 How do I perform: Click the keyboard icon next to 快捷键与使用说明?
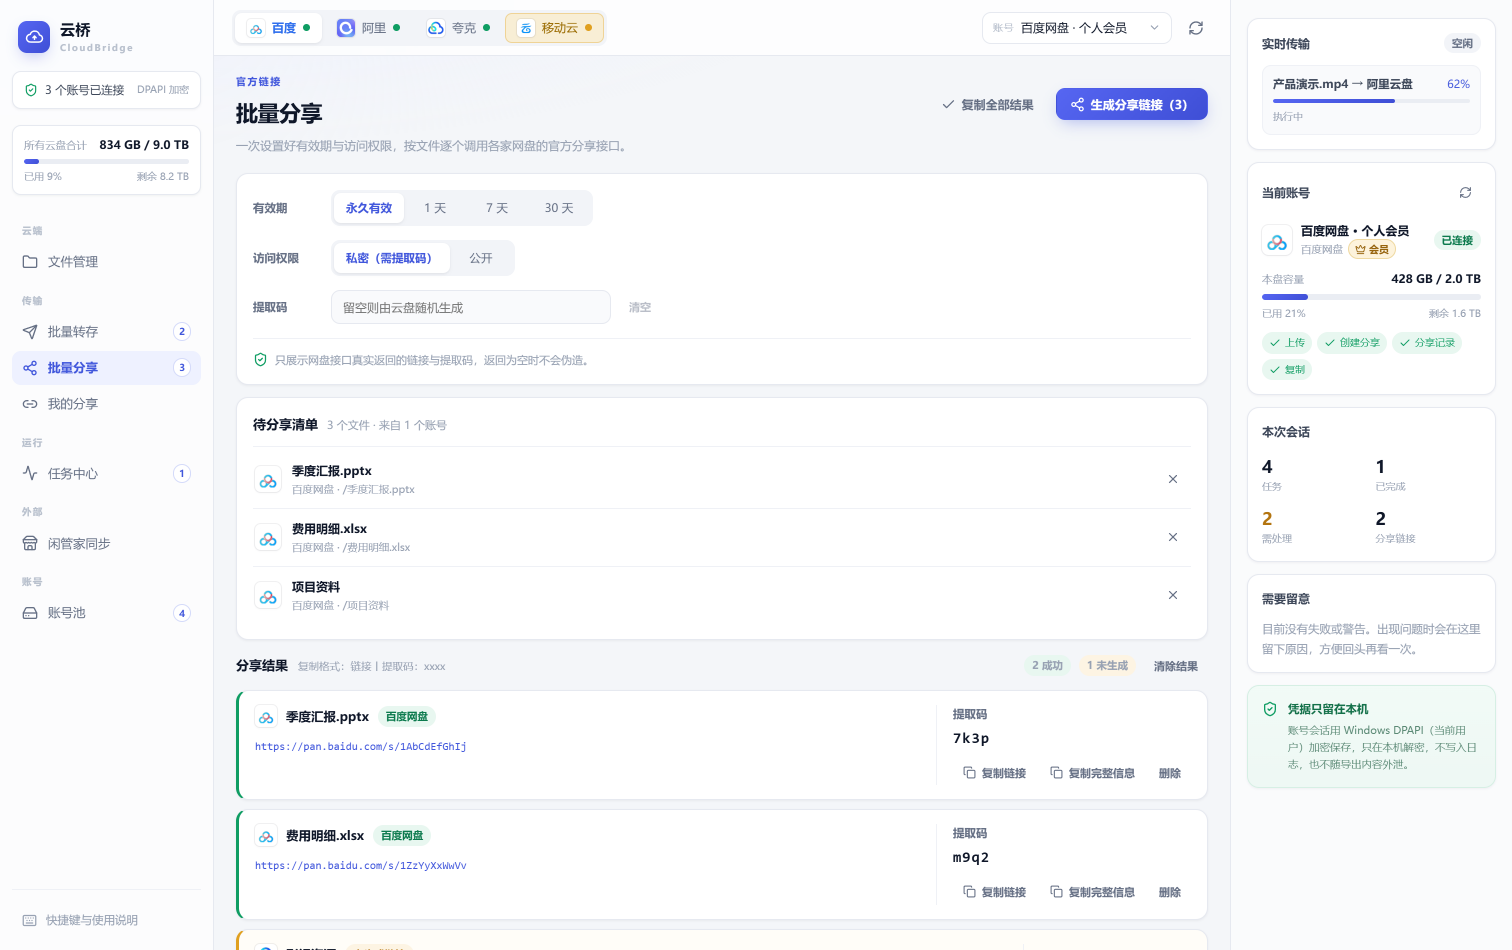(x=29, y=920)
